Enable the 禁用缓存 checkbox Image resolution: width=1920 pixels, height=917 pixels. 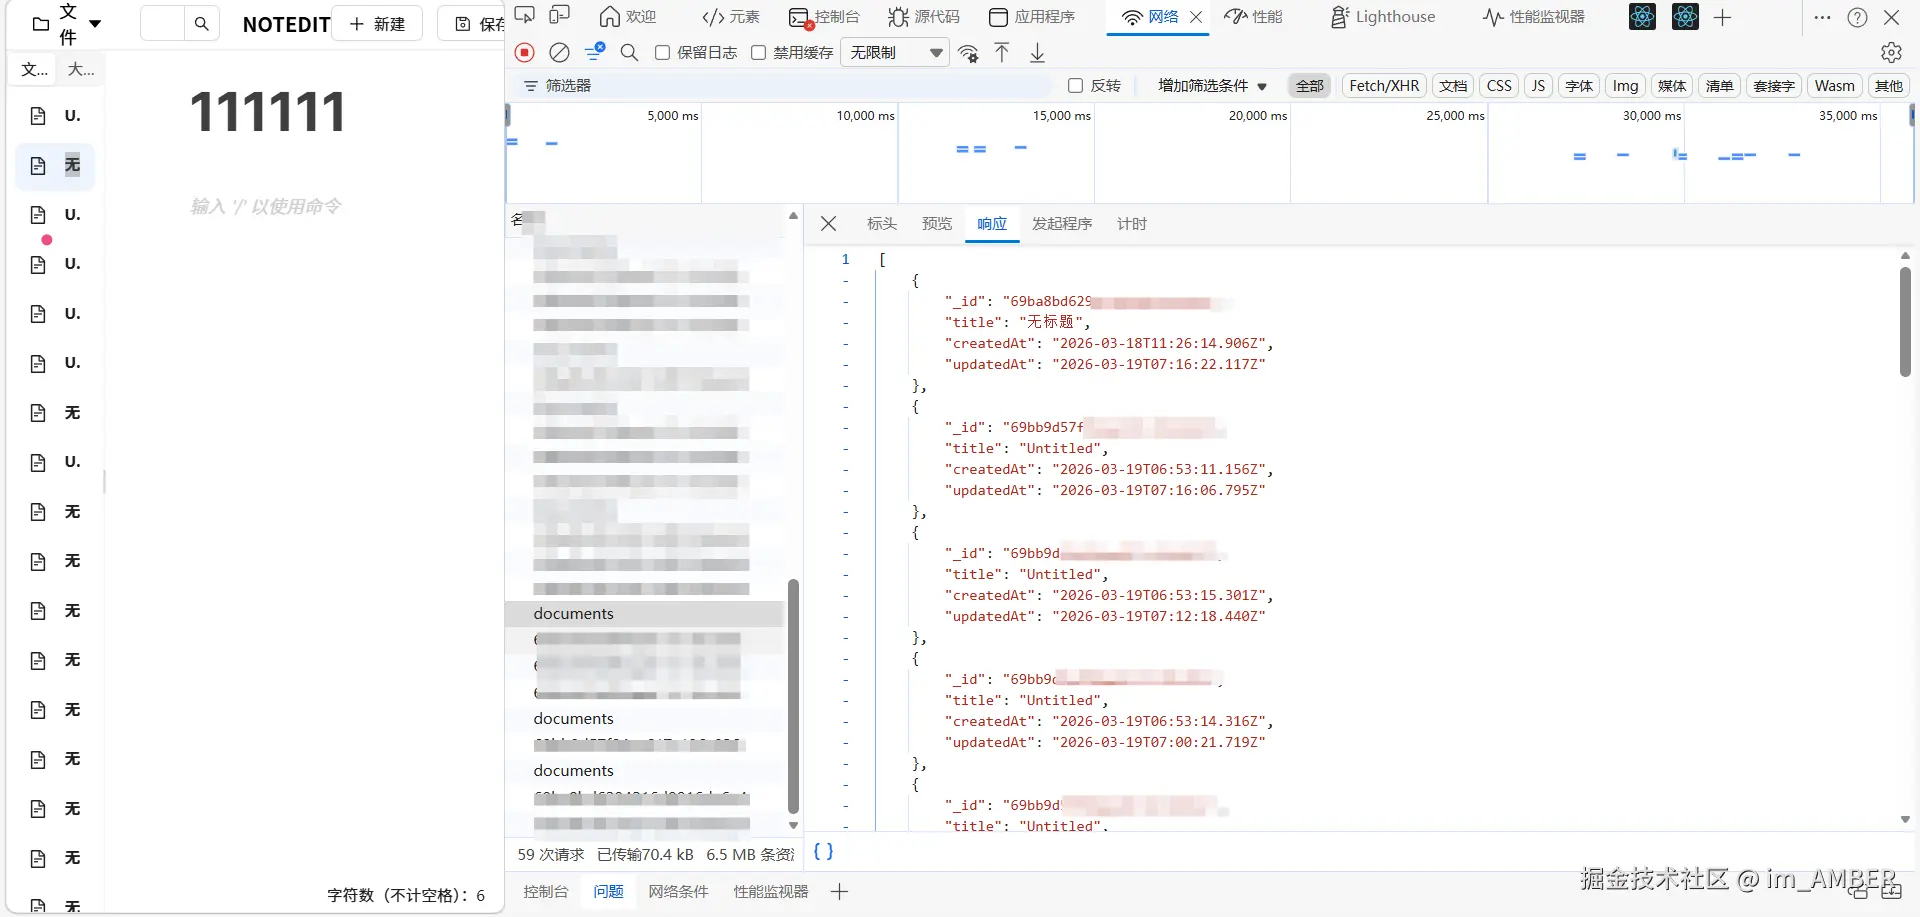tap(759, 53)
